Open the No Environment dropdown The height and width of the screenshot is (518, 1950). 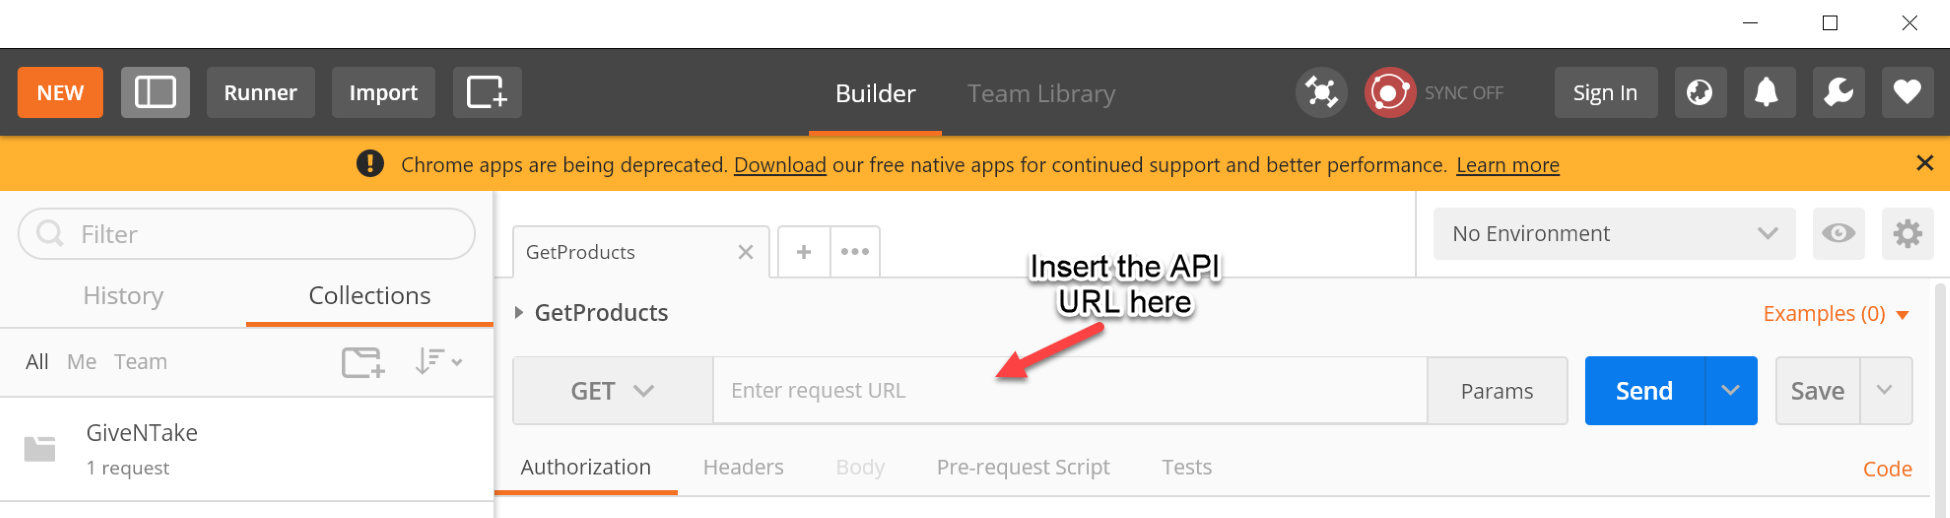tap(1614, 234)
